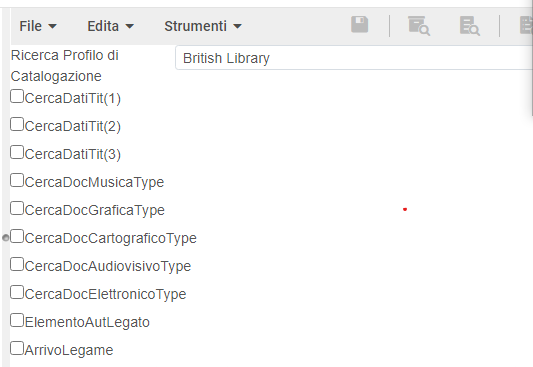Image resolution: width=533 pixels, height=367 pixels.
Task: Click the document search magnifier icon
Action: (x=470, y=26)
